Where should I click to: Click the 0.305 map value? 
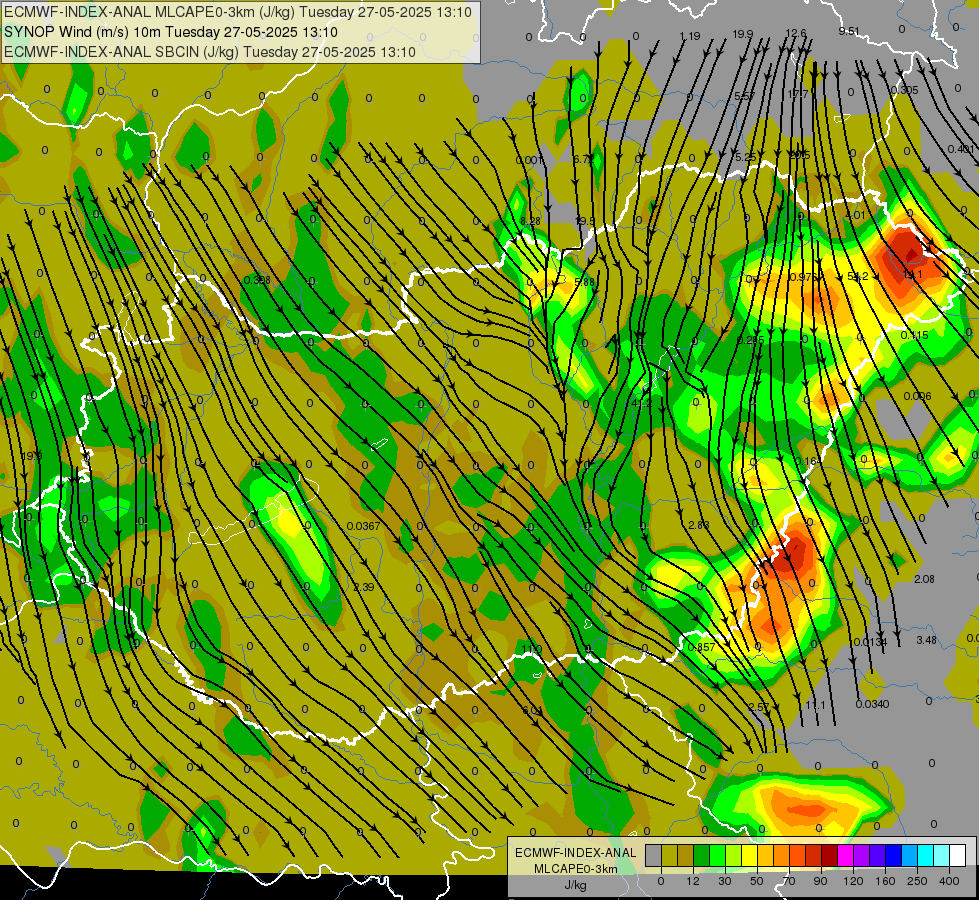[x=905, y=90]
